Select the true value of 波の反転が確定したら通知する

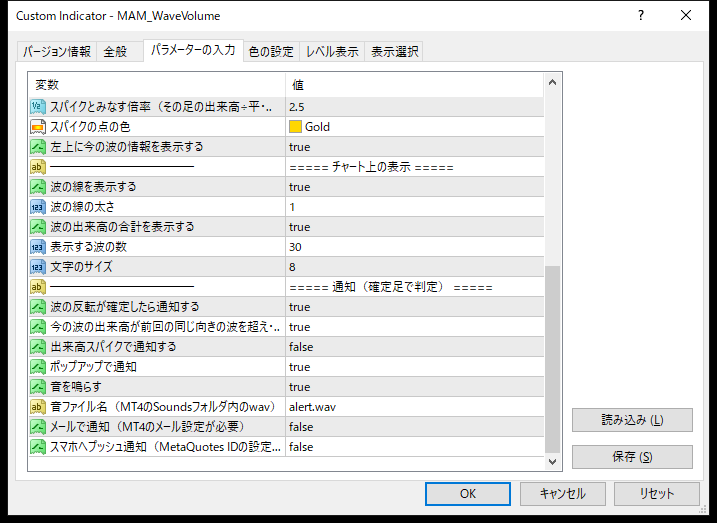pyautogui.click(x=300, y=307)
